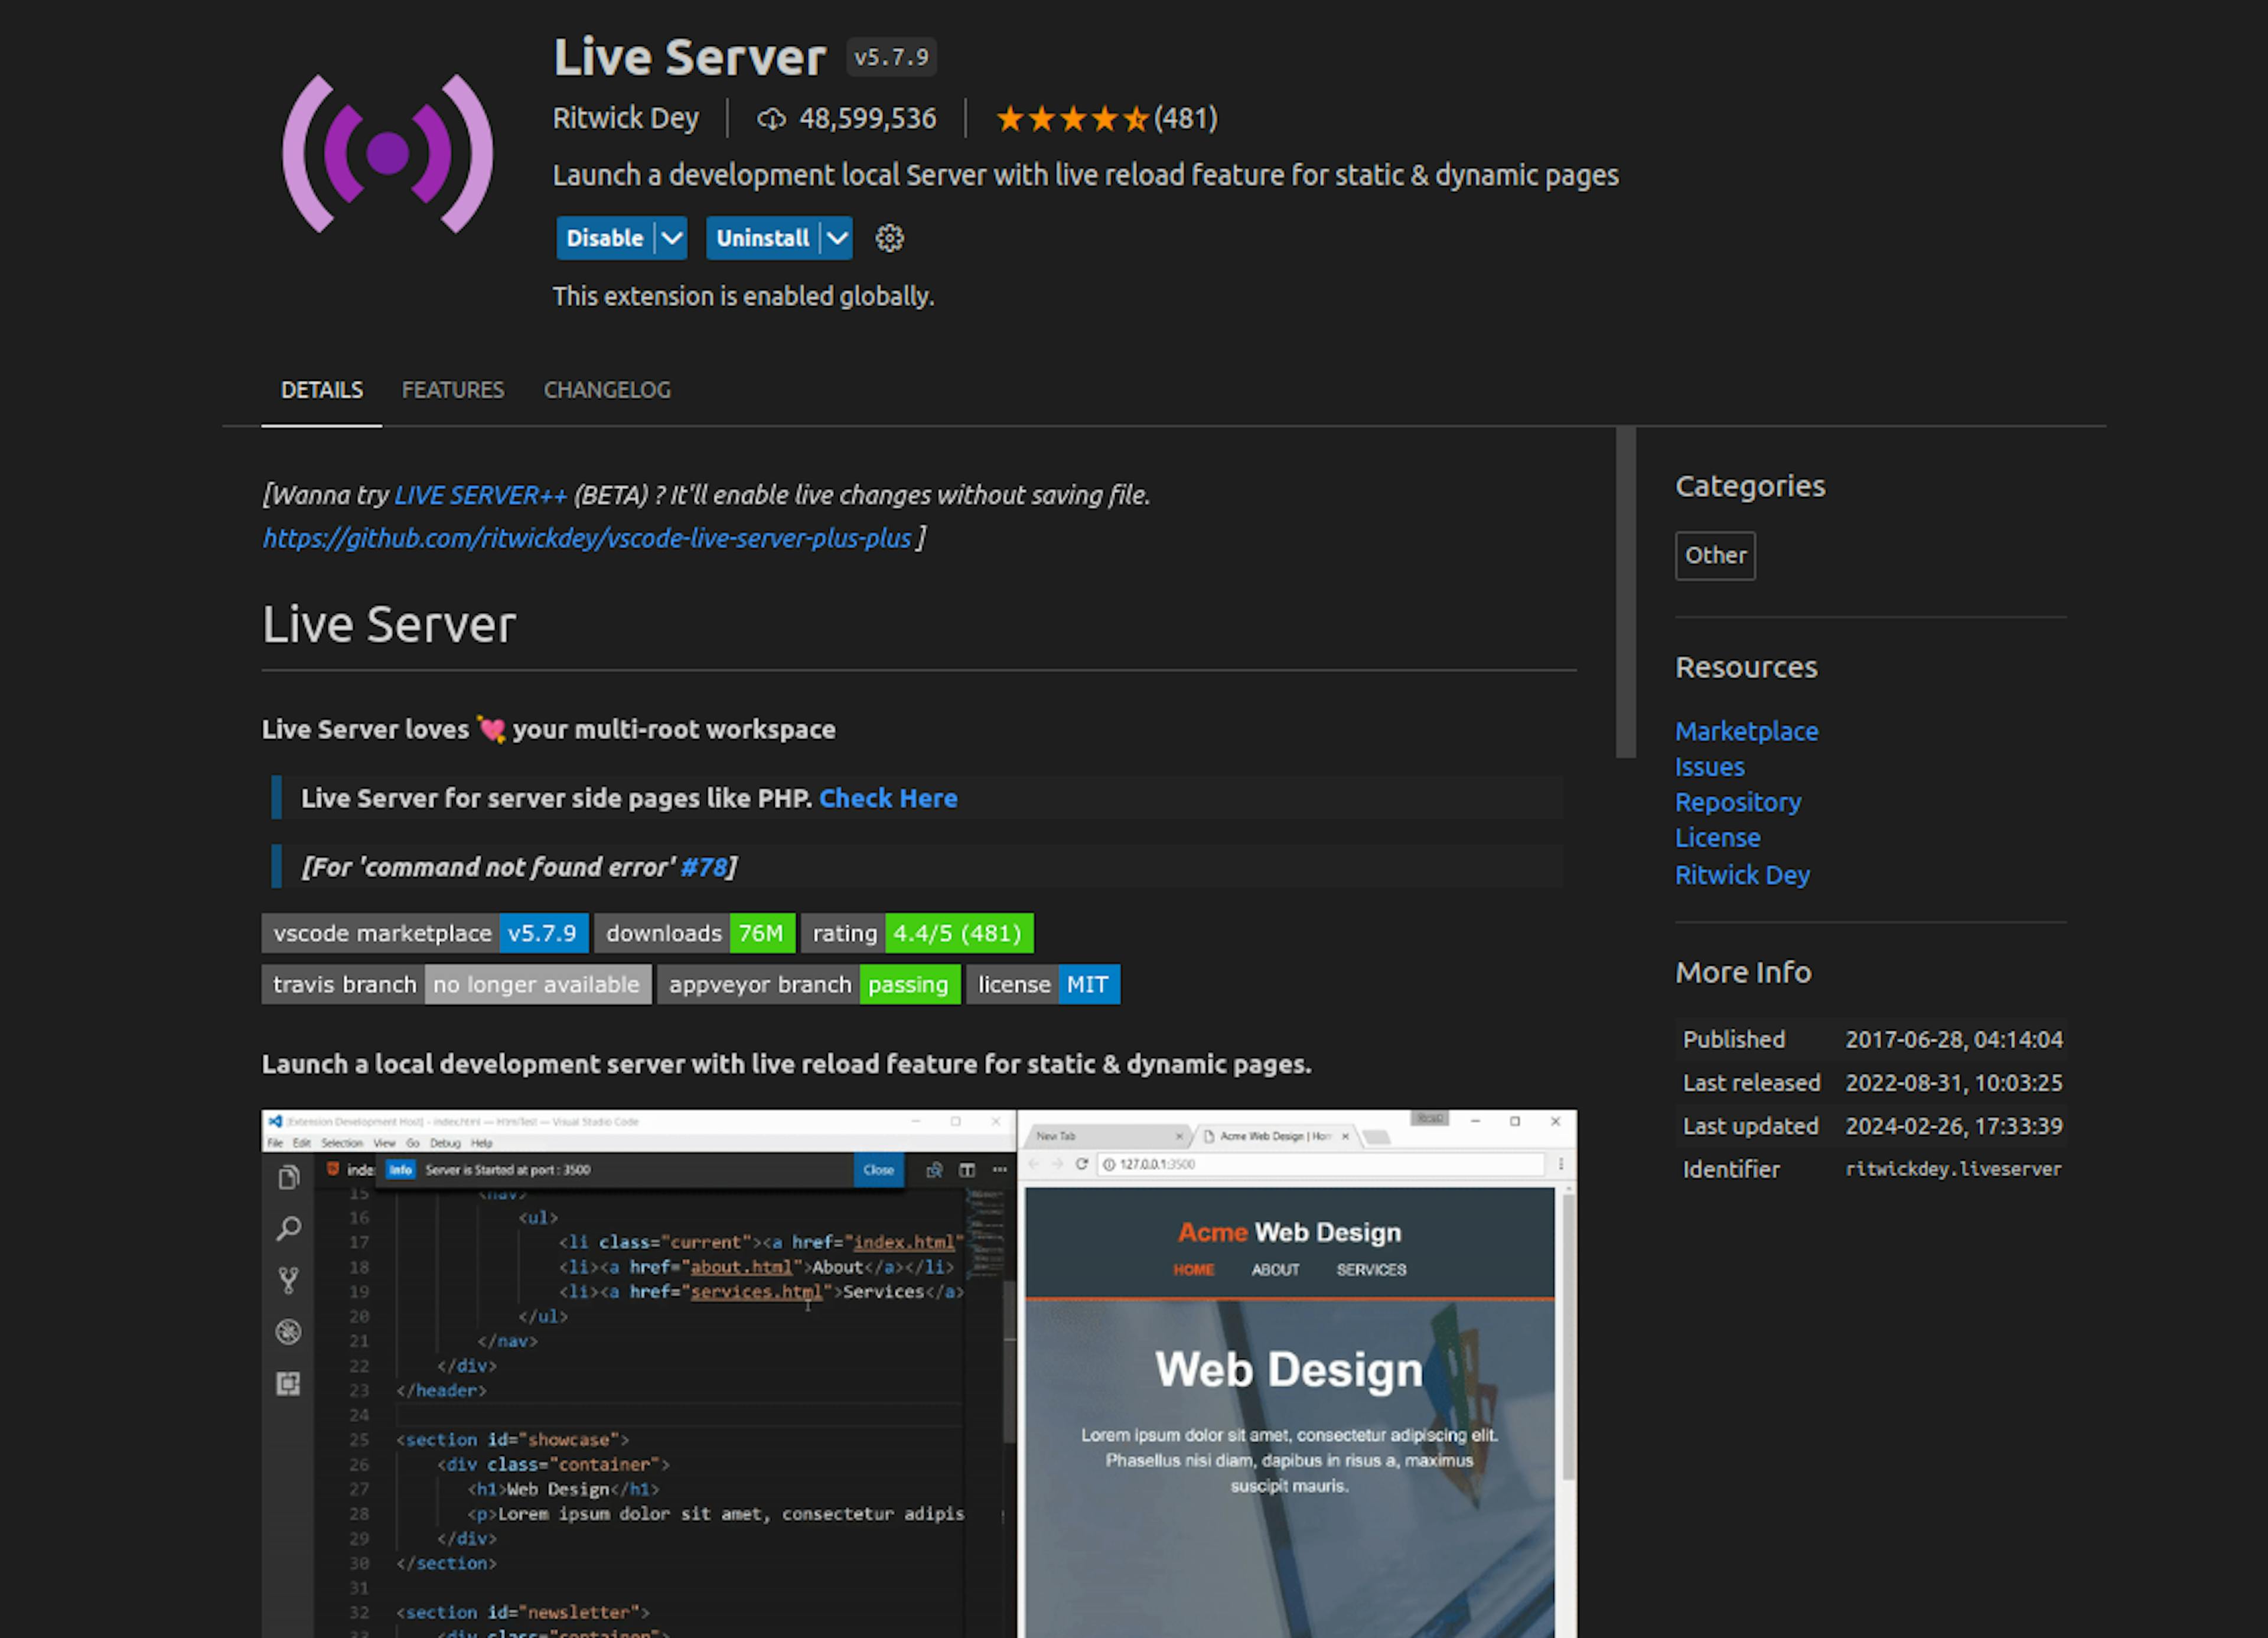Disable the Live Server extension
The image size is (2268, 1638).
pyautogui.click(x=604, y=238)
